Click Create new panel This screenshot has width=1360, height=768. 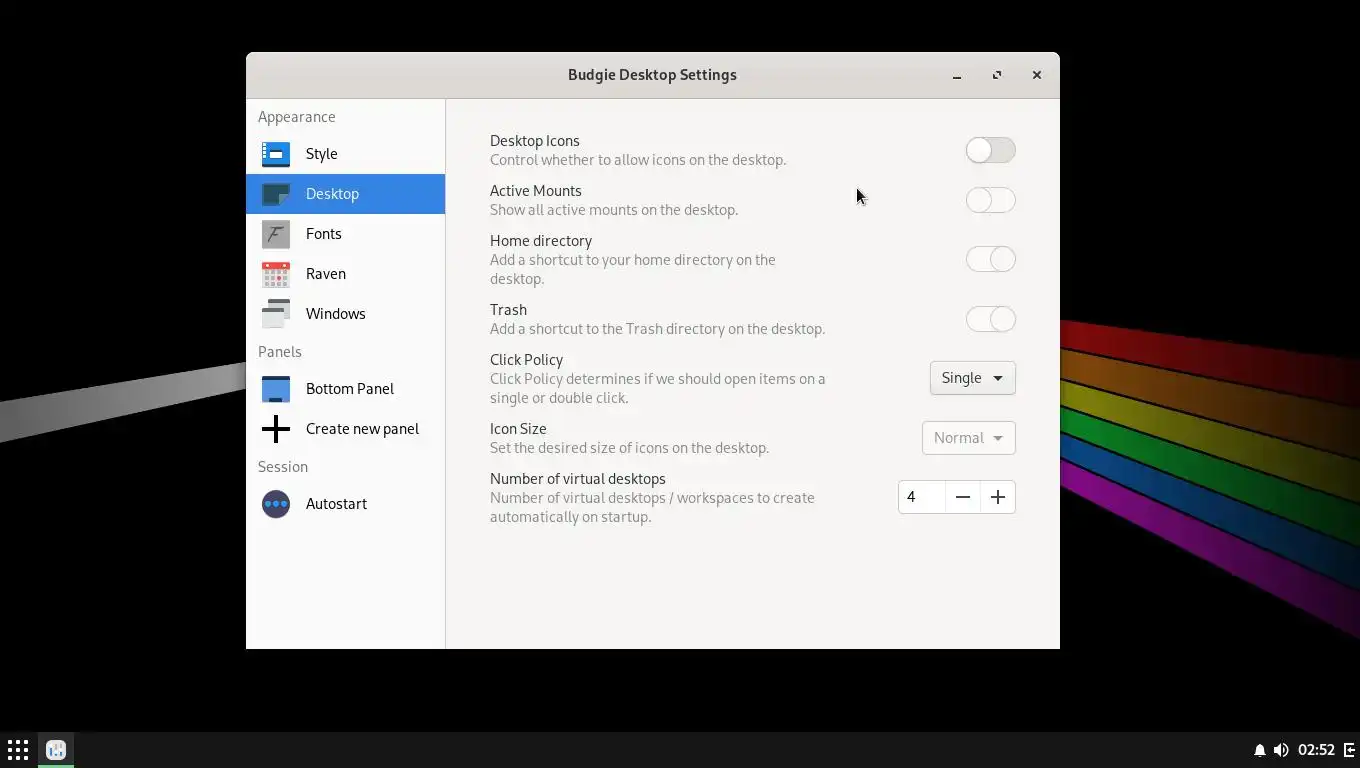345,429
